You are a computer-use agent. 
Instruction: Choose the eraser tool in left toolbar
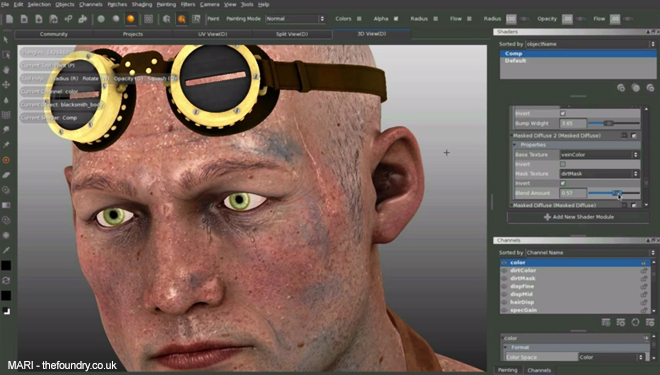[6, 175]
